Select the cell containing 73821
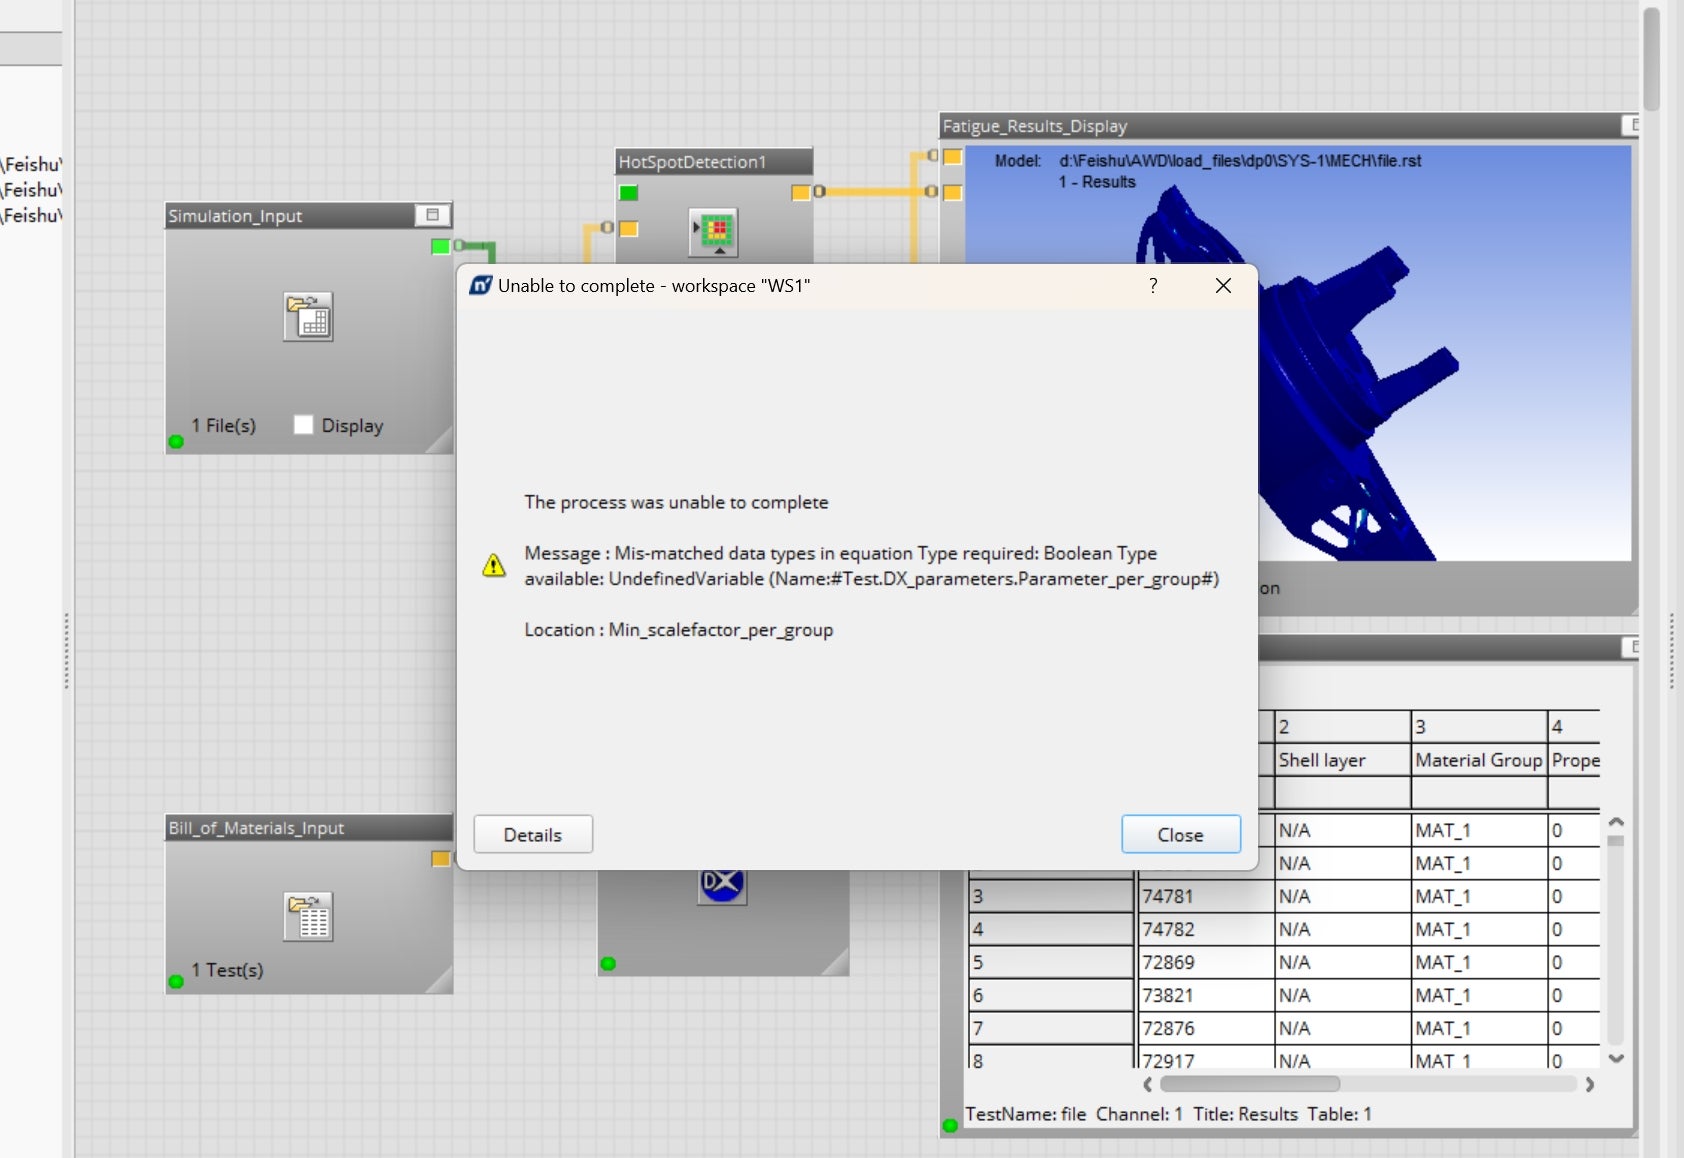This screenshot has width=1684, height=1158. (x=1206, y=995)
